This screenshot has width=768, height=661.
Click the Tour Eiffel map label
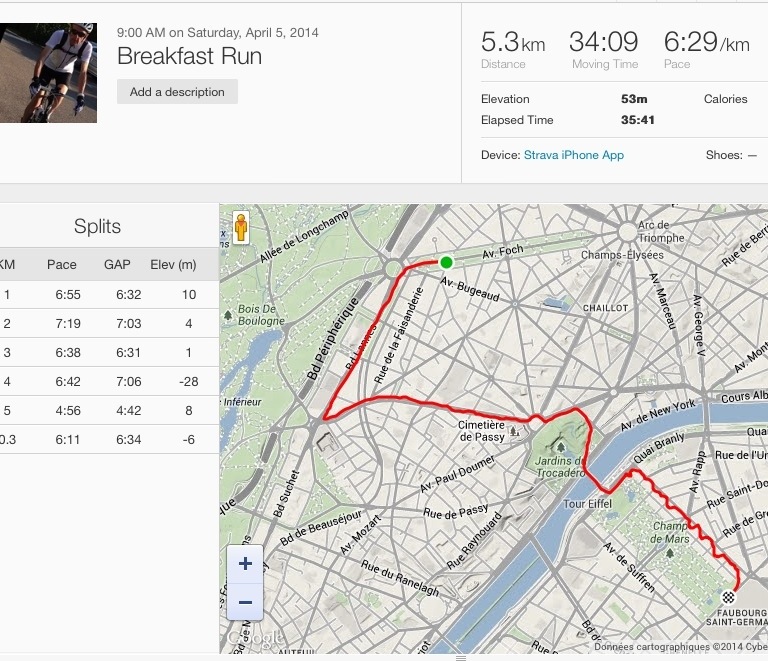tap(588, 504)
